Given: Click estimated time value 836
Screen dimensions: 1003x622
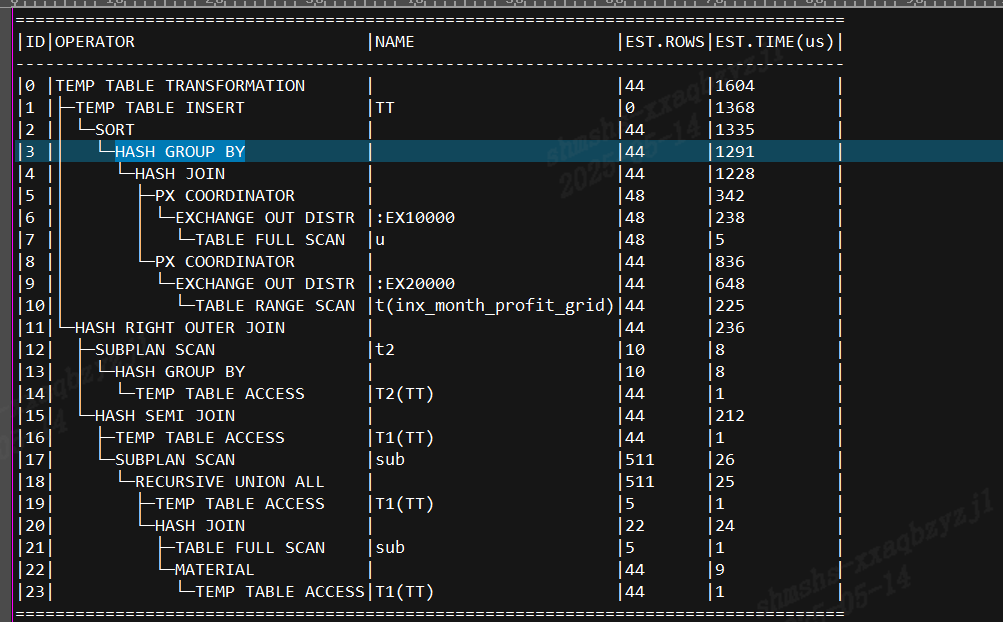Looking at the screenshot, I should [x=730, y=262].
